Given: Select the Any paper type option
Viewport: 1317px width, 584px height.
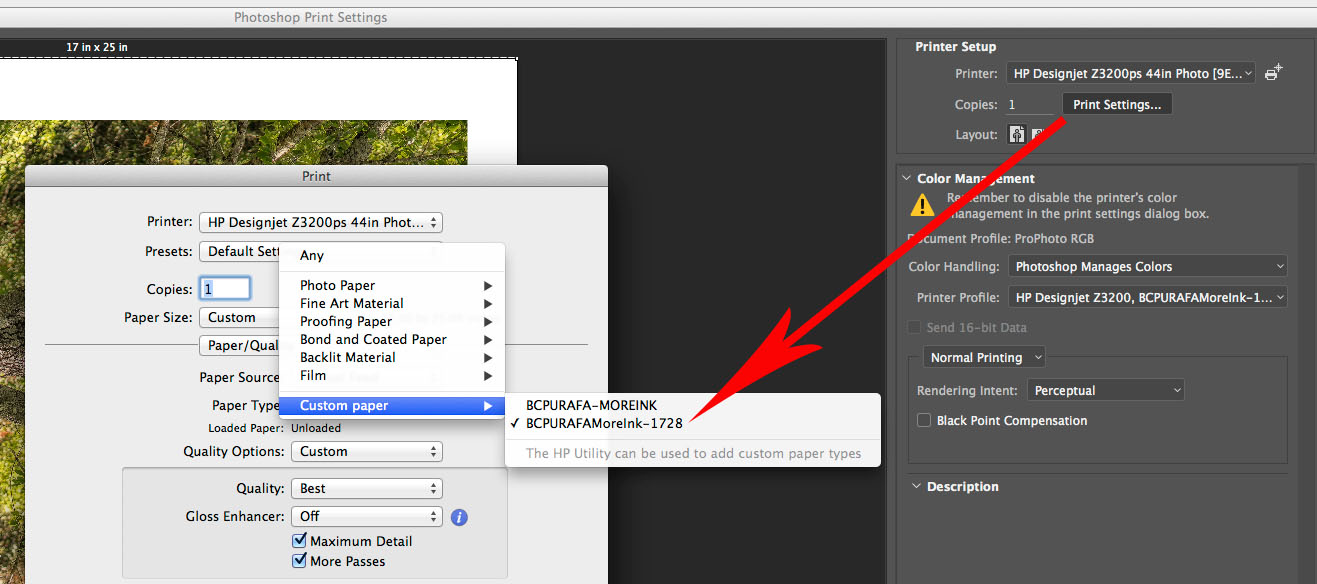Looking at the screenshot, I should click(x=312, y=256).
